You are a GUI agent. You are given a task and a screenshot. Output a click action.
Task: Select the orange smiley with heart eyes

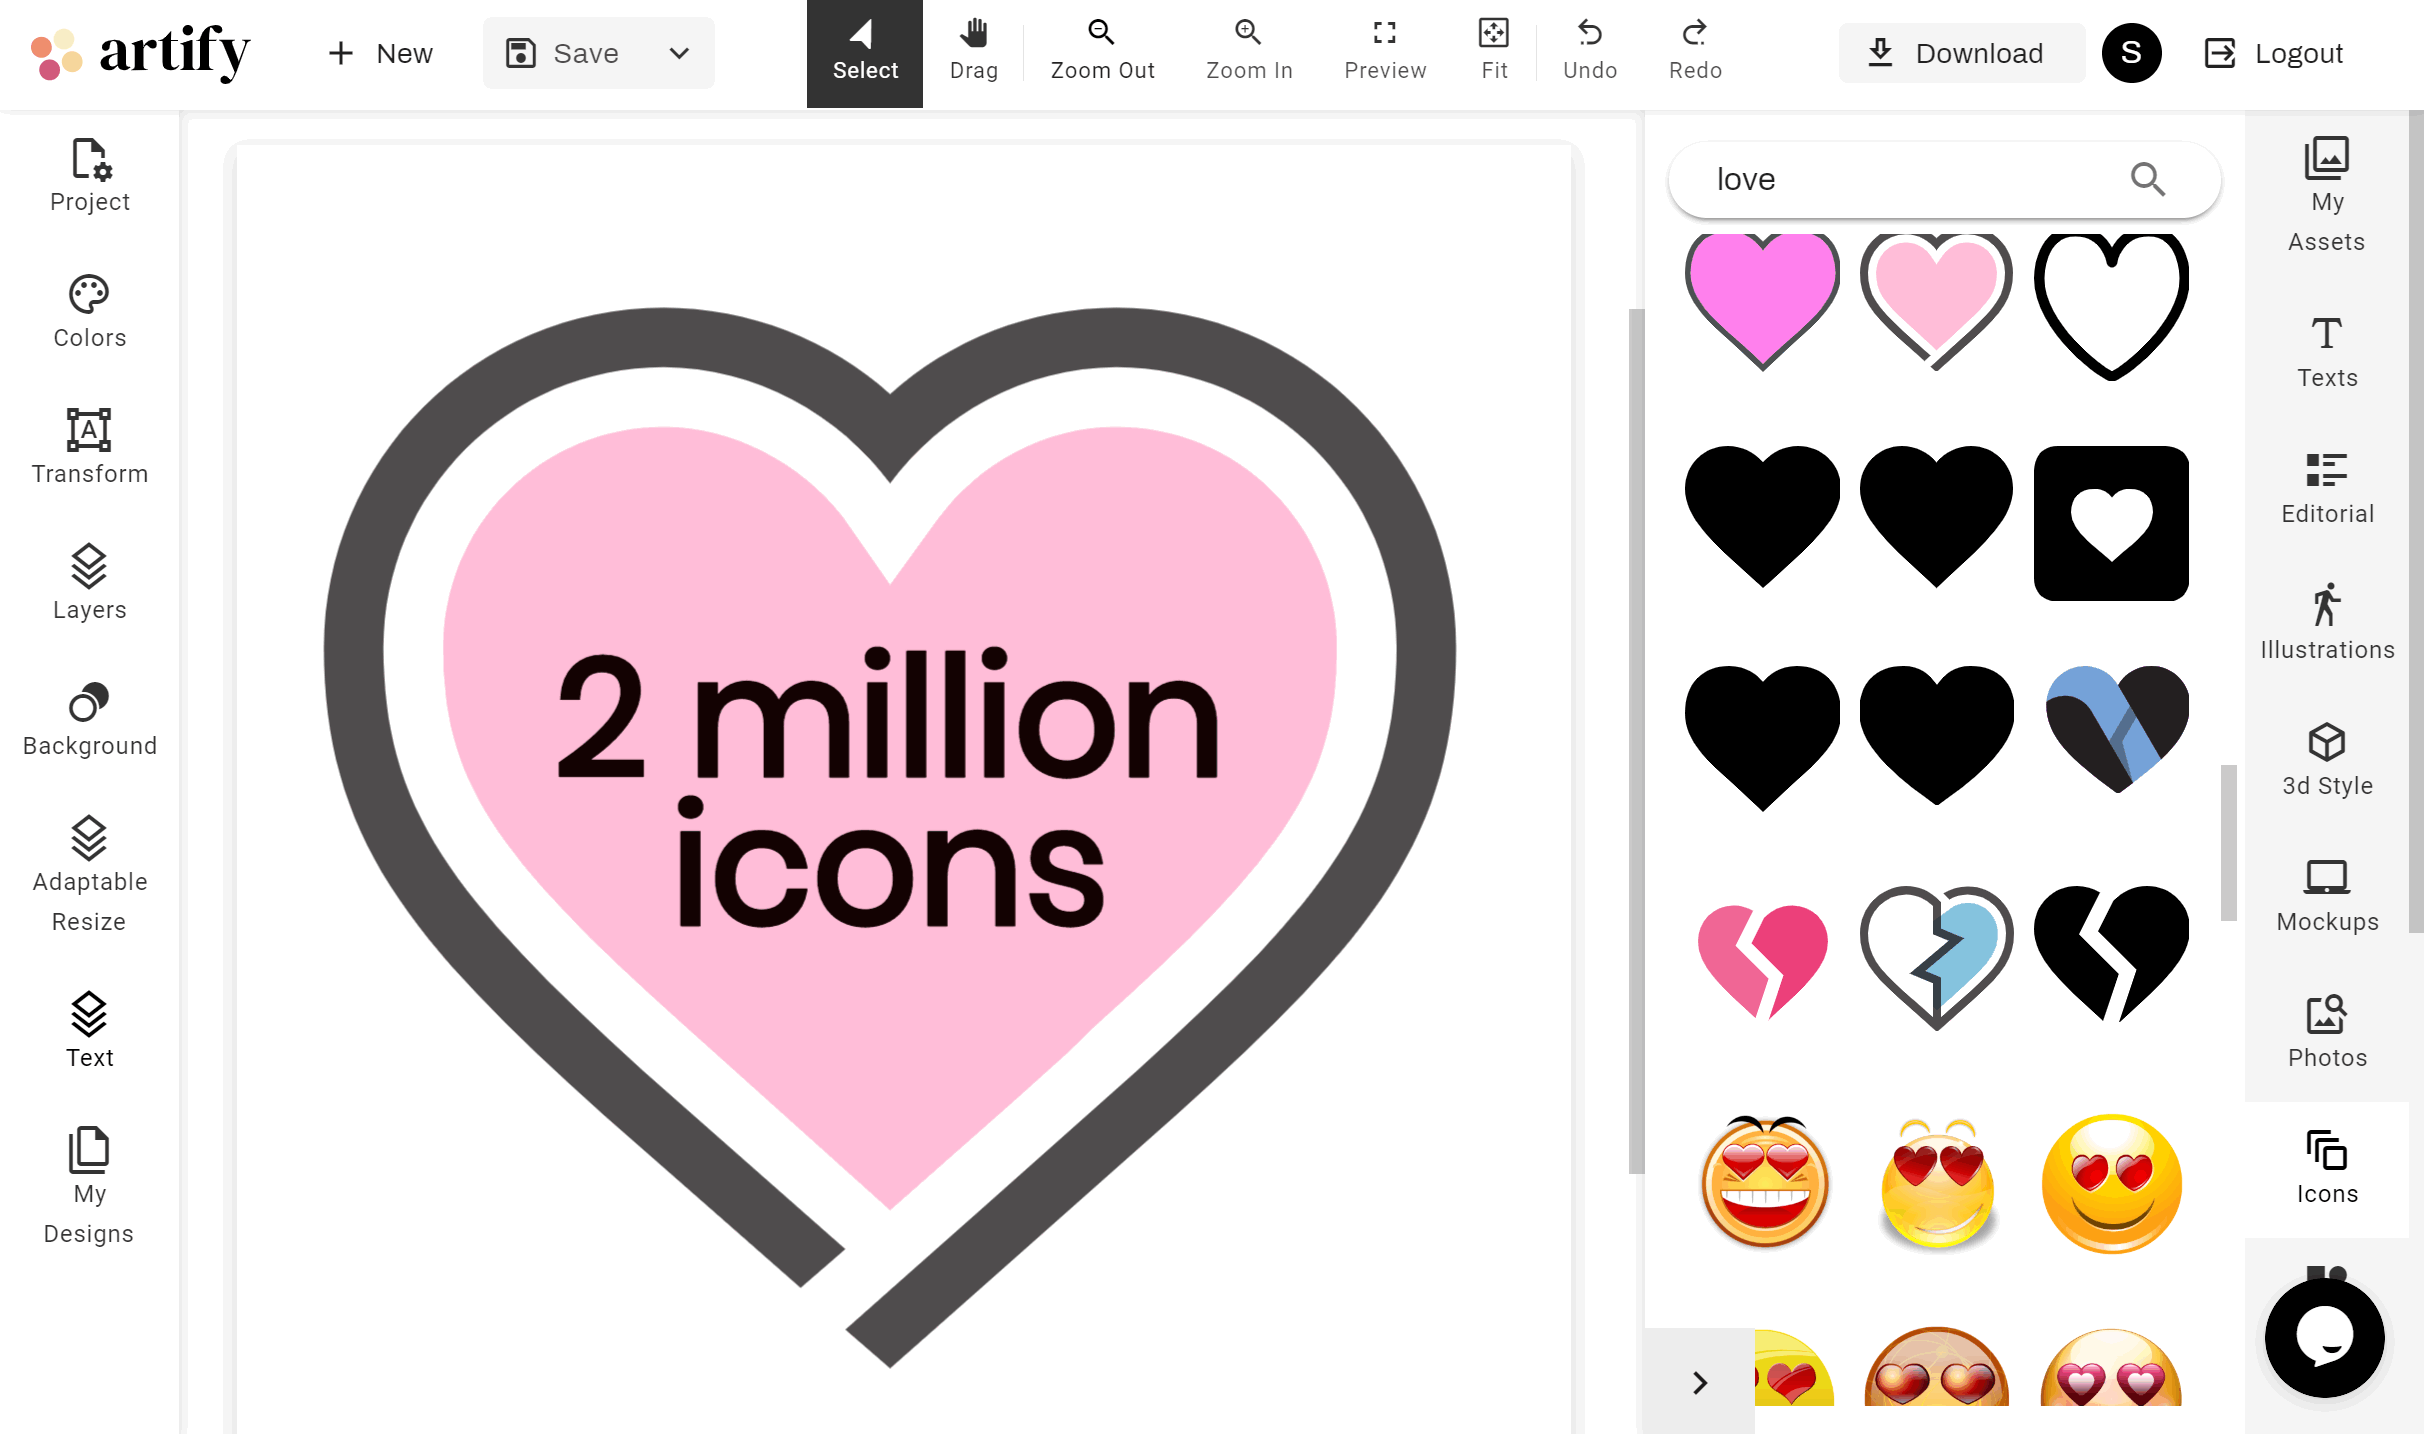tap(2111, 1183)
